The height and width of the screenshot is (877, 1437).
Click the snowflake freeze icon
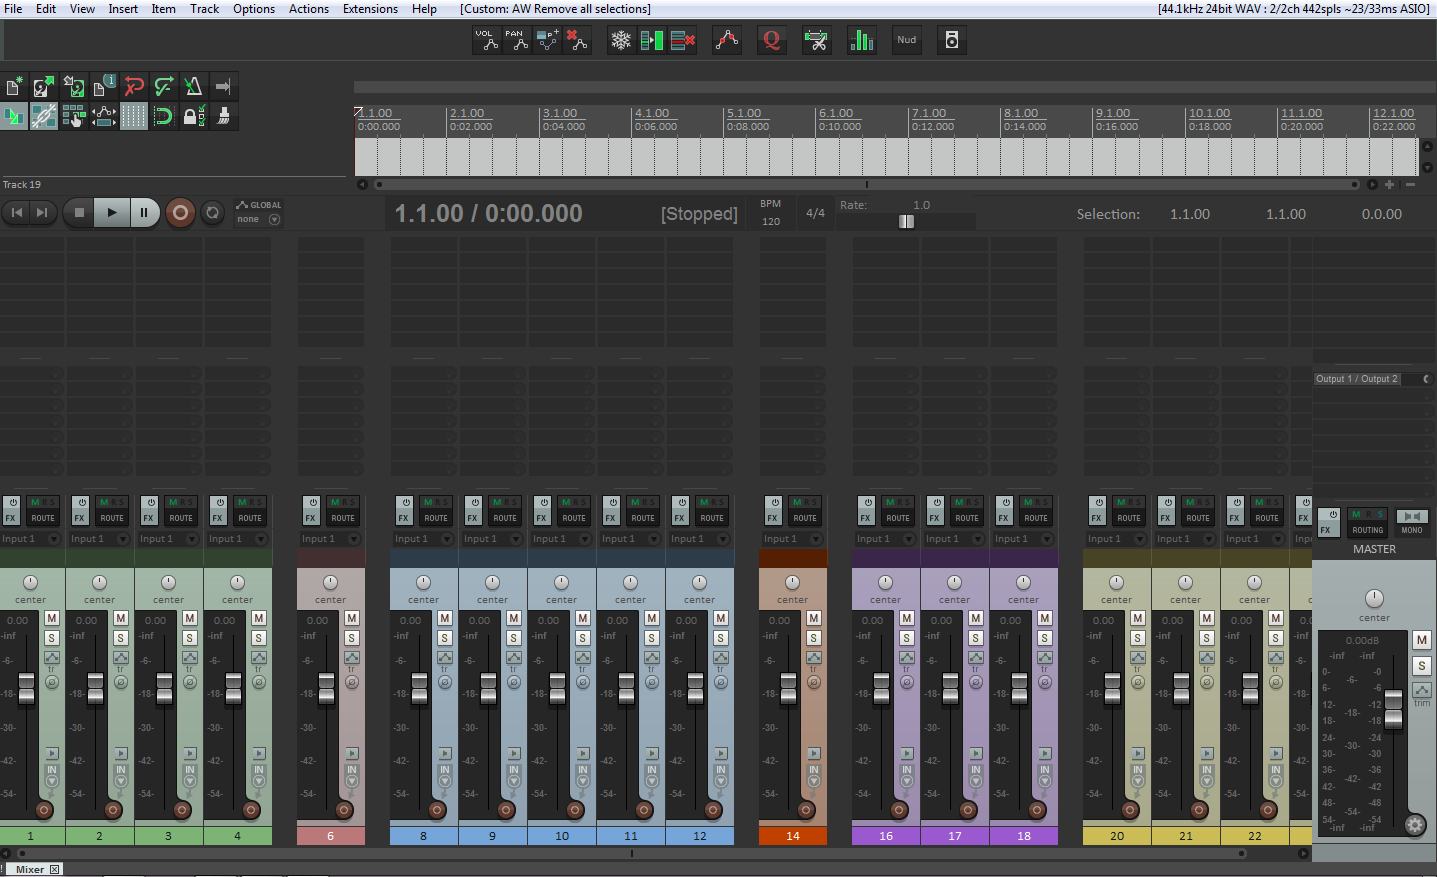[621, 40]
